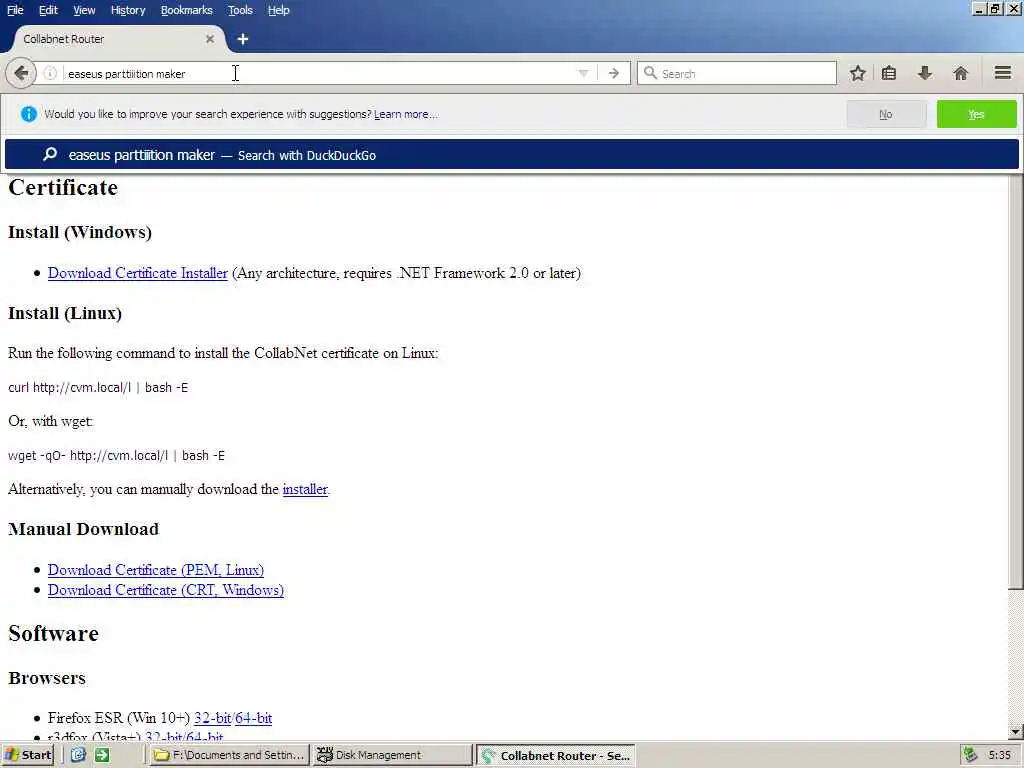Go back using the back arrow button

(x=21, y=73)
